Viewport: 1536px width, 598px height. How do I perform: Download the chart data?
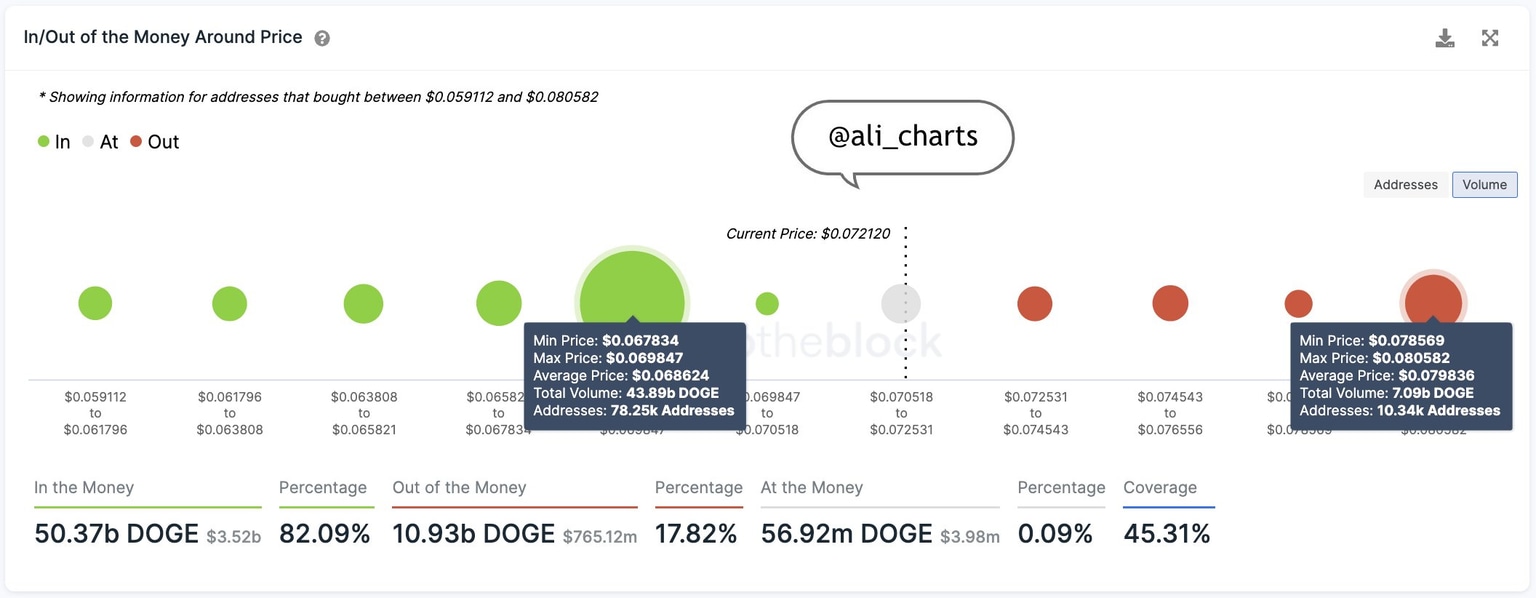pos(1444,37)
